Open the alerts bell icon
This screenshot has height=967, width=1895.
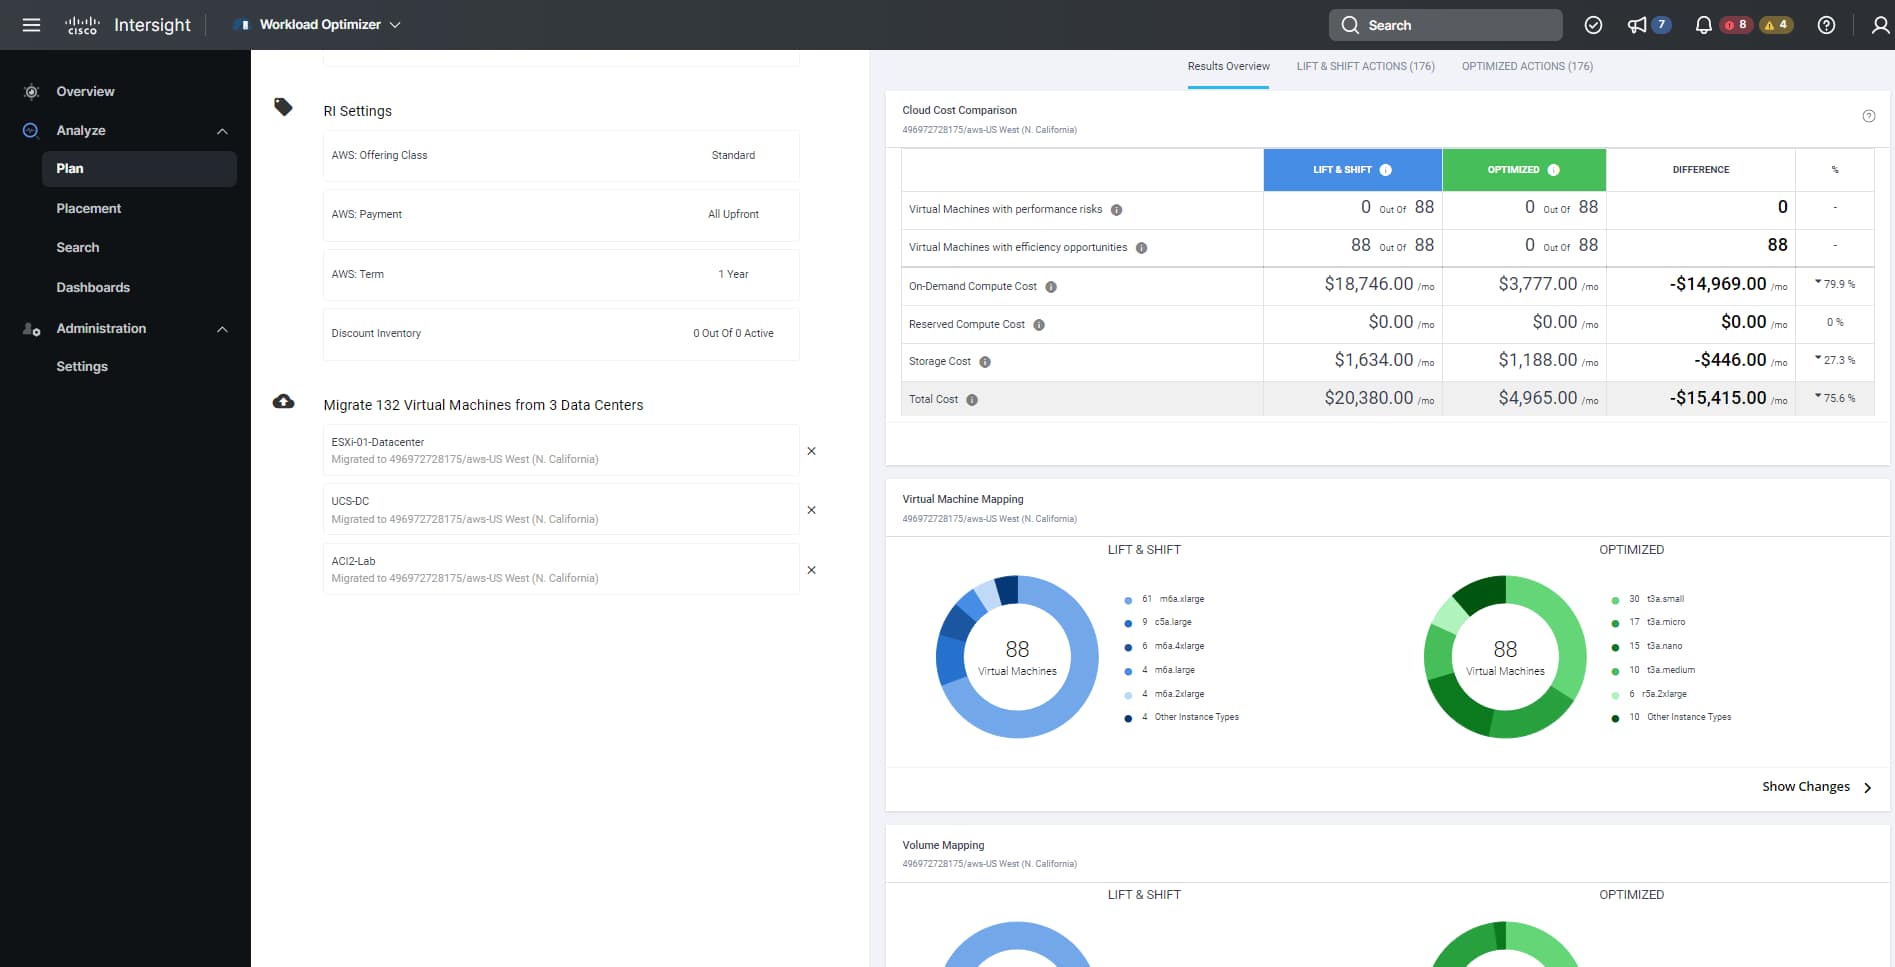1703,25
